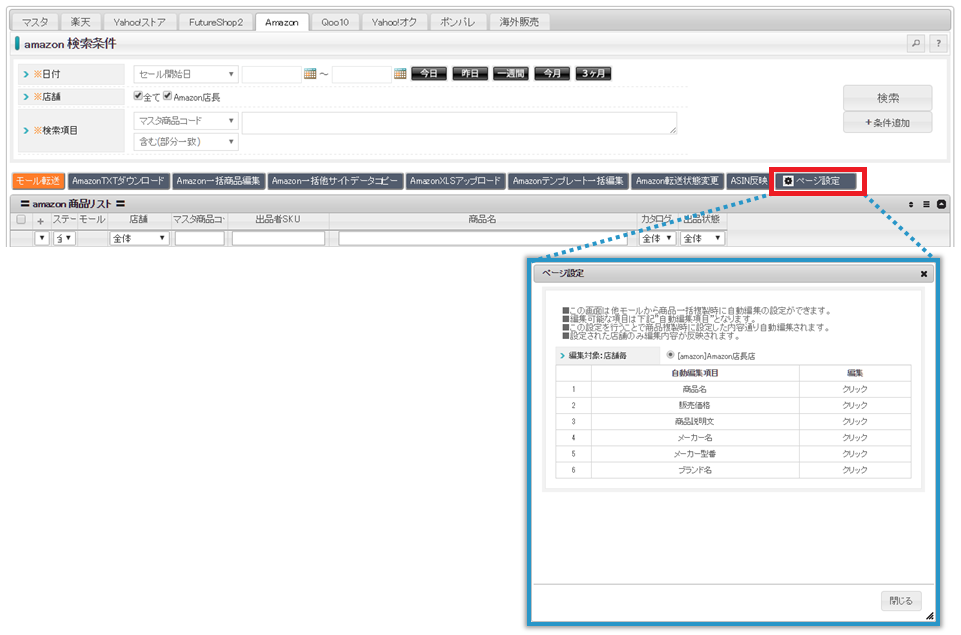Screen dimensions: 961x635
Task: Click the クリック link for 商品説明文
Action: click(854, 422)
